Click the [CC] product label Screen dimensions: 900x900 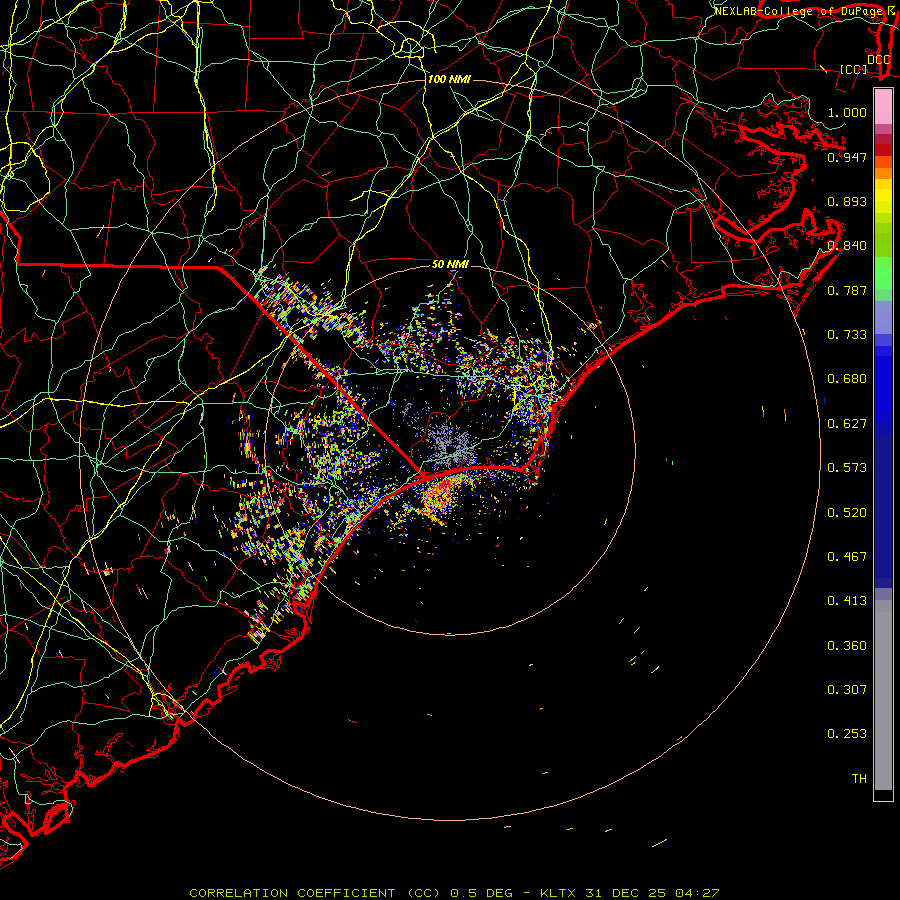coord(854,69)
